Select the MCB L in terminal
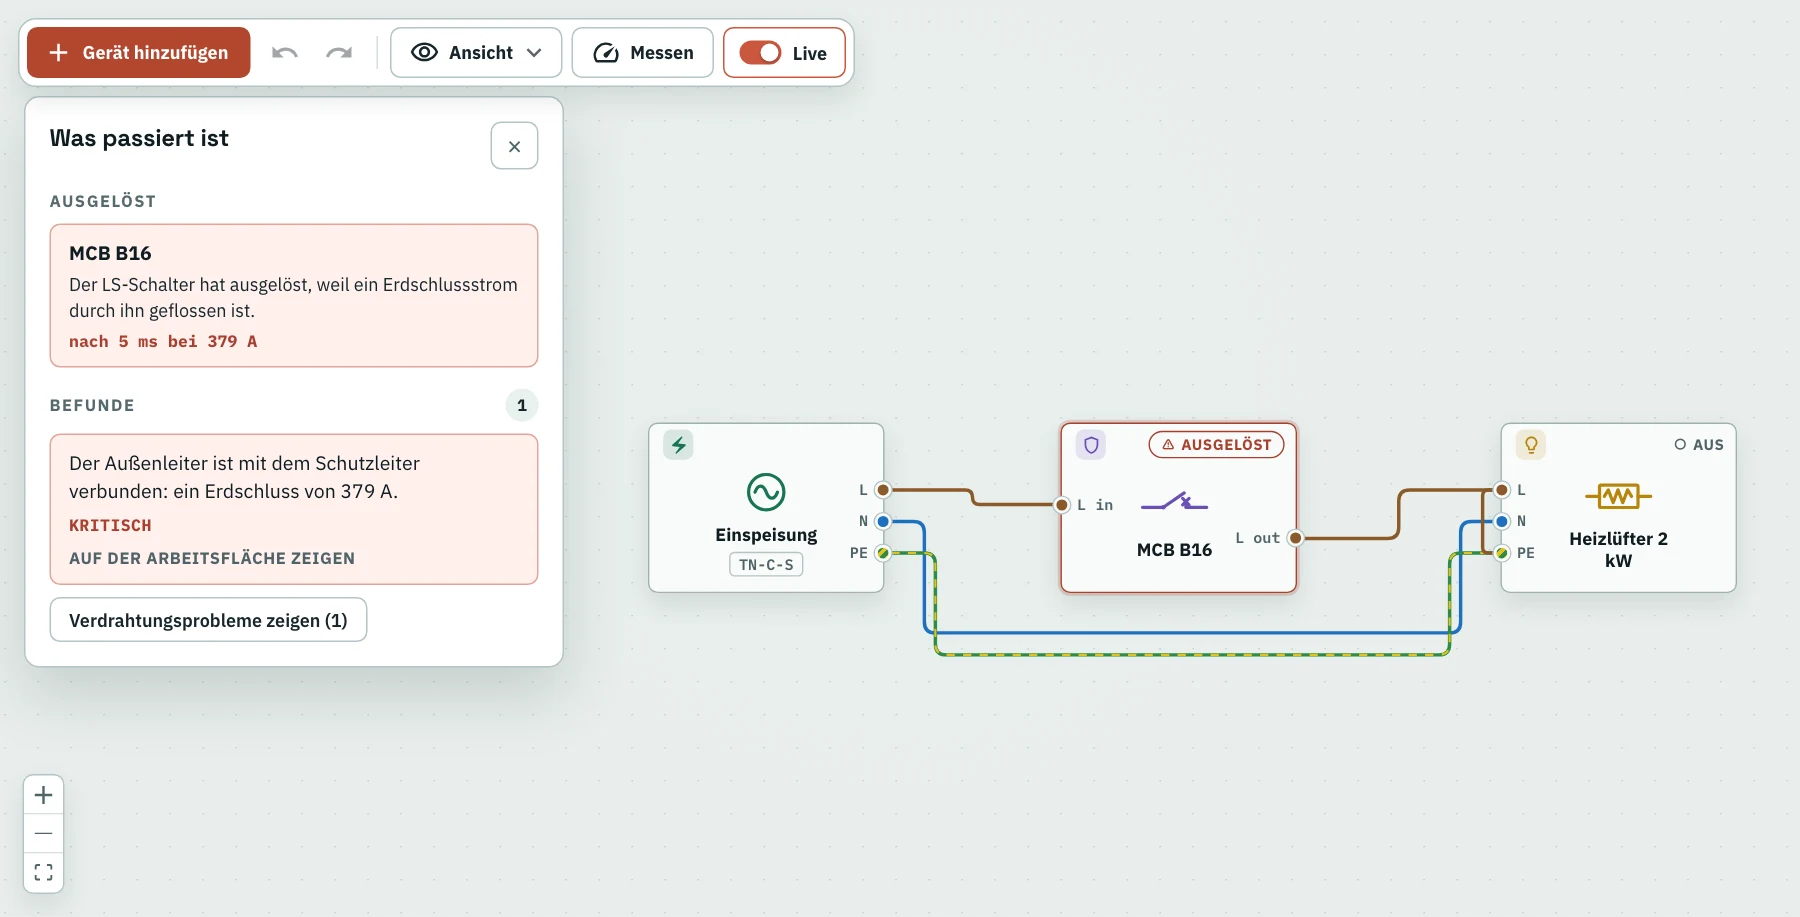The height and width of the screenshot is (917, 1800). pos(1062,505)
